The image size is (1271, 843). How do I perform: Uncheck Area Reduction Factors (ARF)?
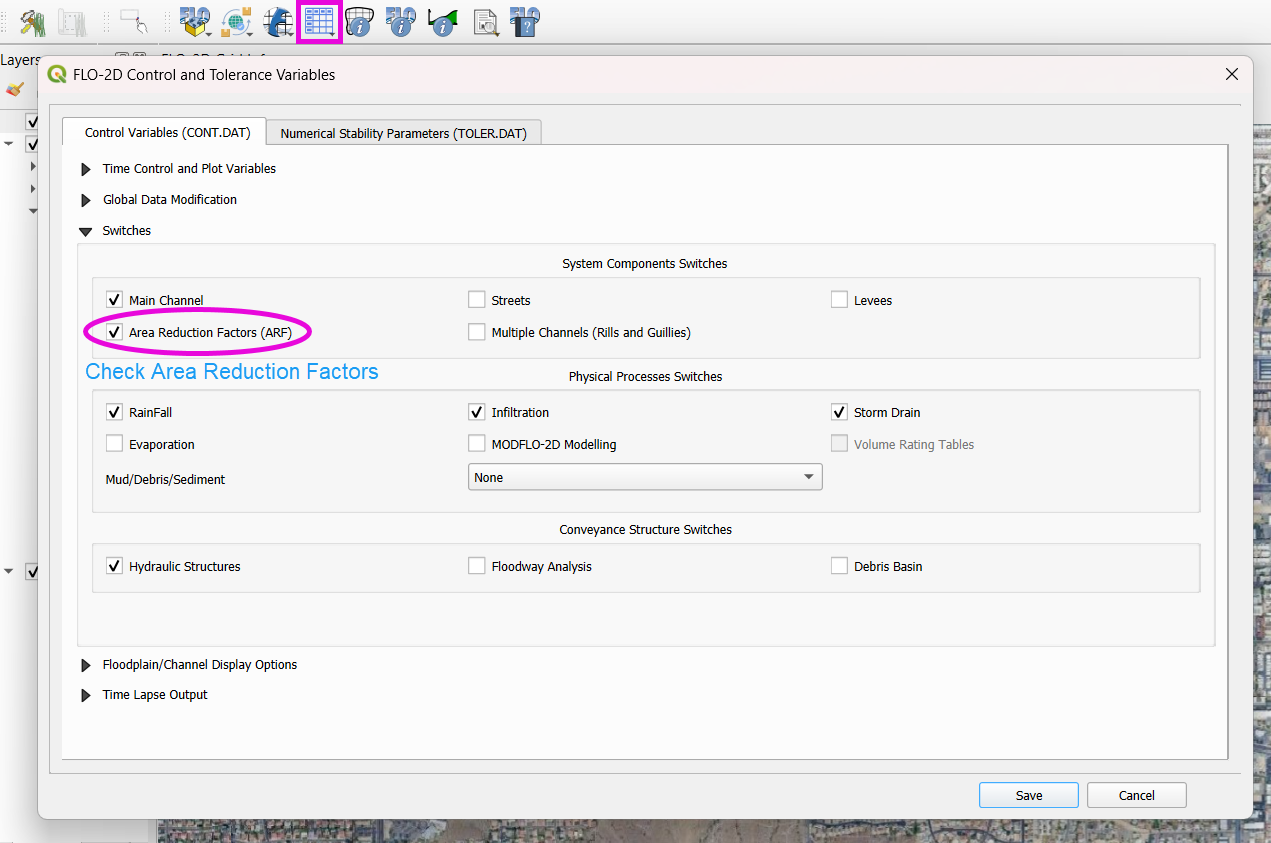(114, 332)
